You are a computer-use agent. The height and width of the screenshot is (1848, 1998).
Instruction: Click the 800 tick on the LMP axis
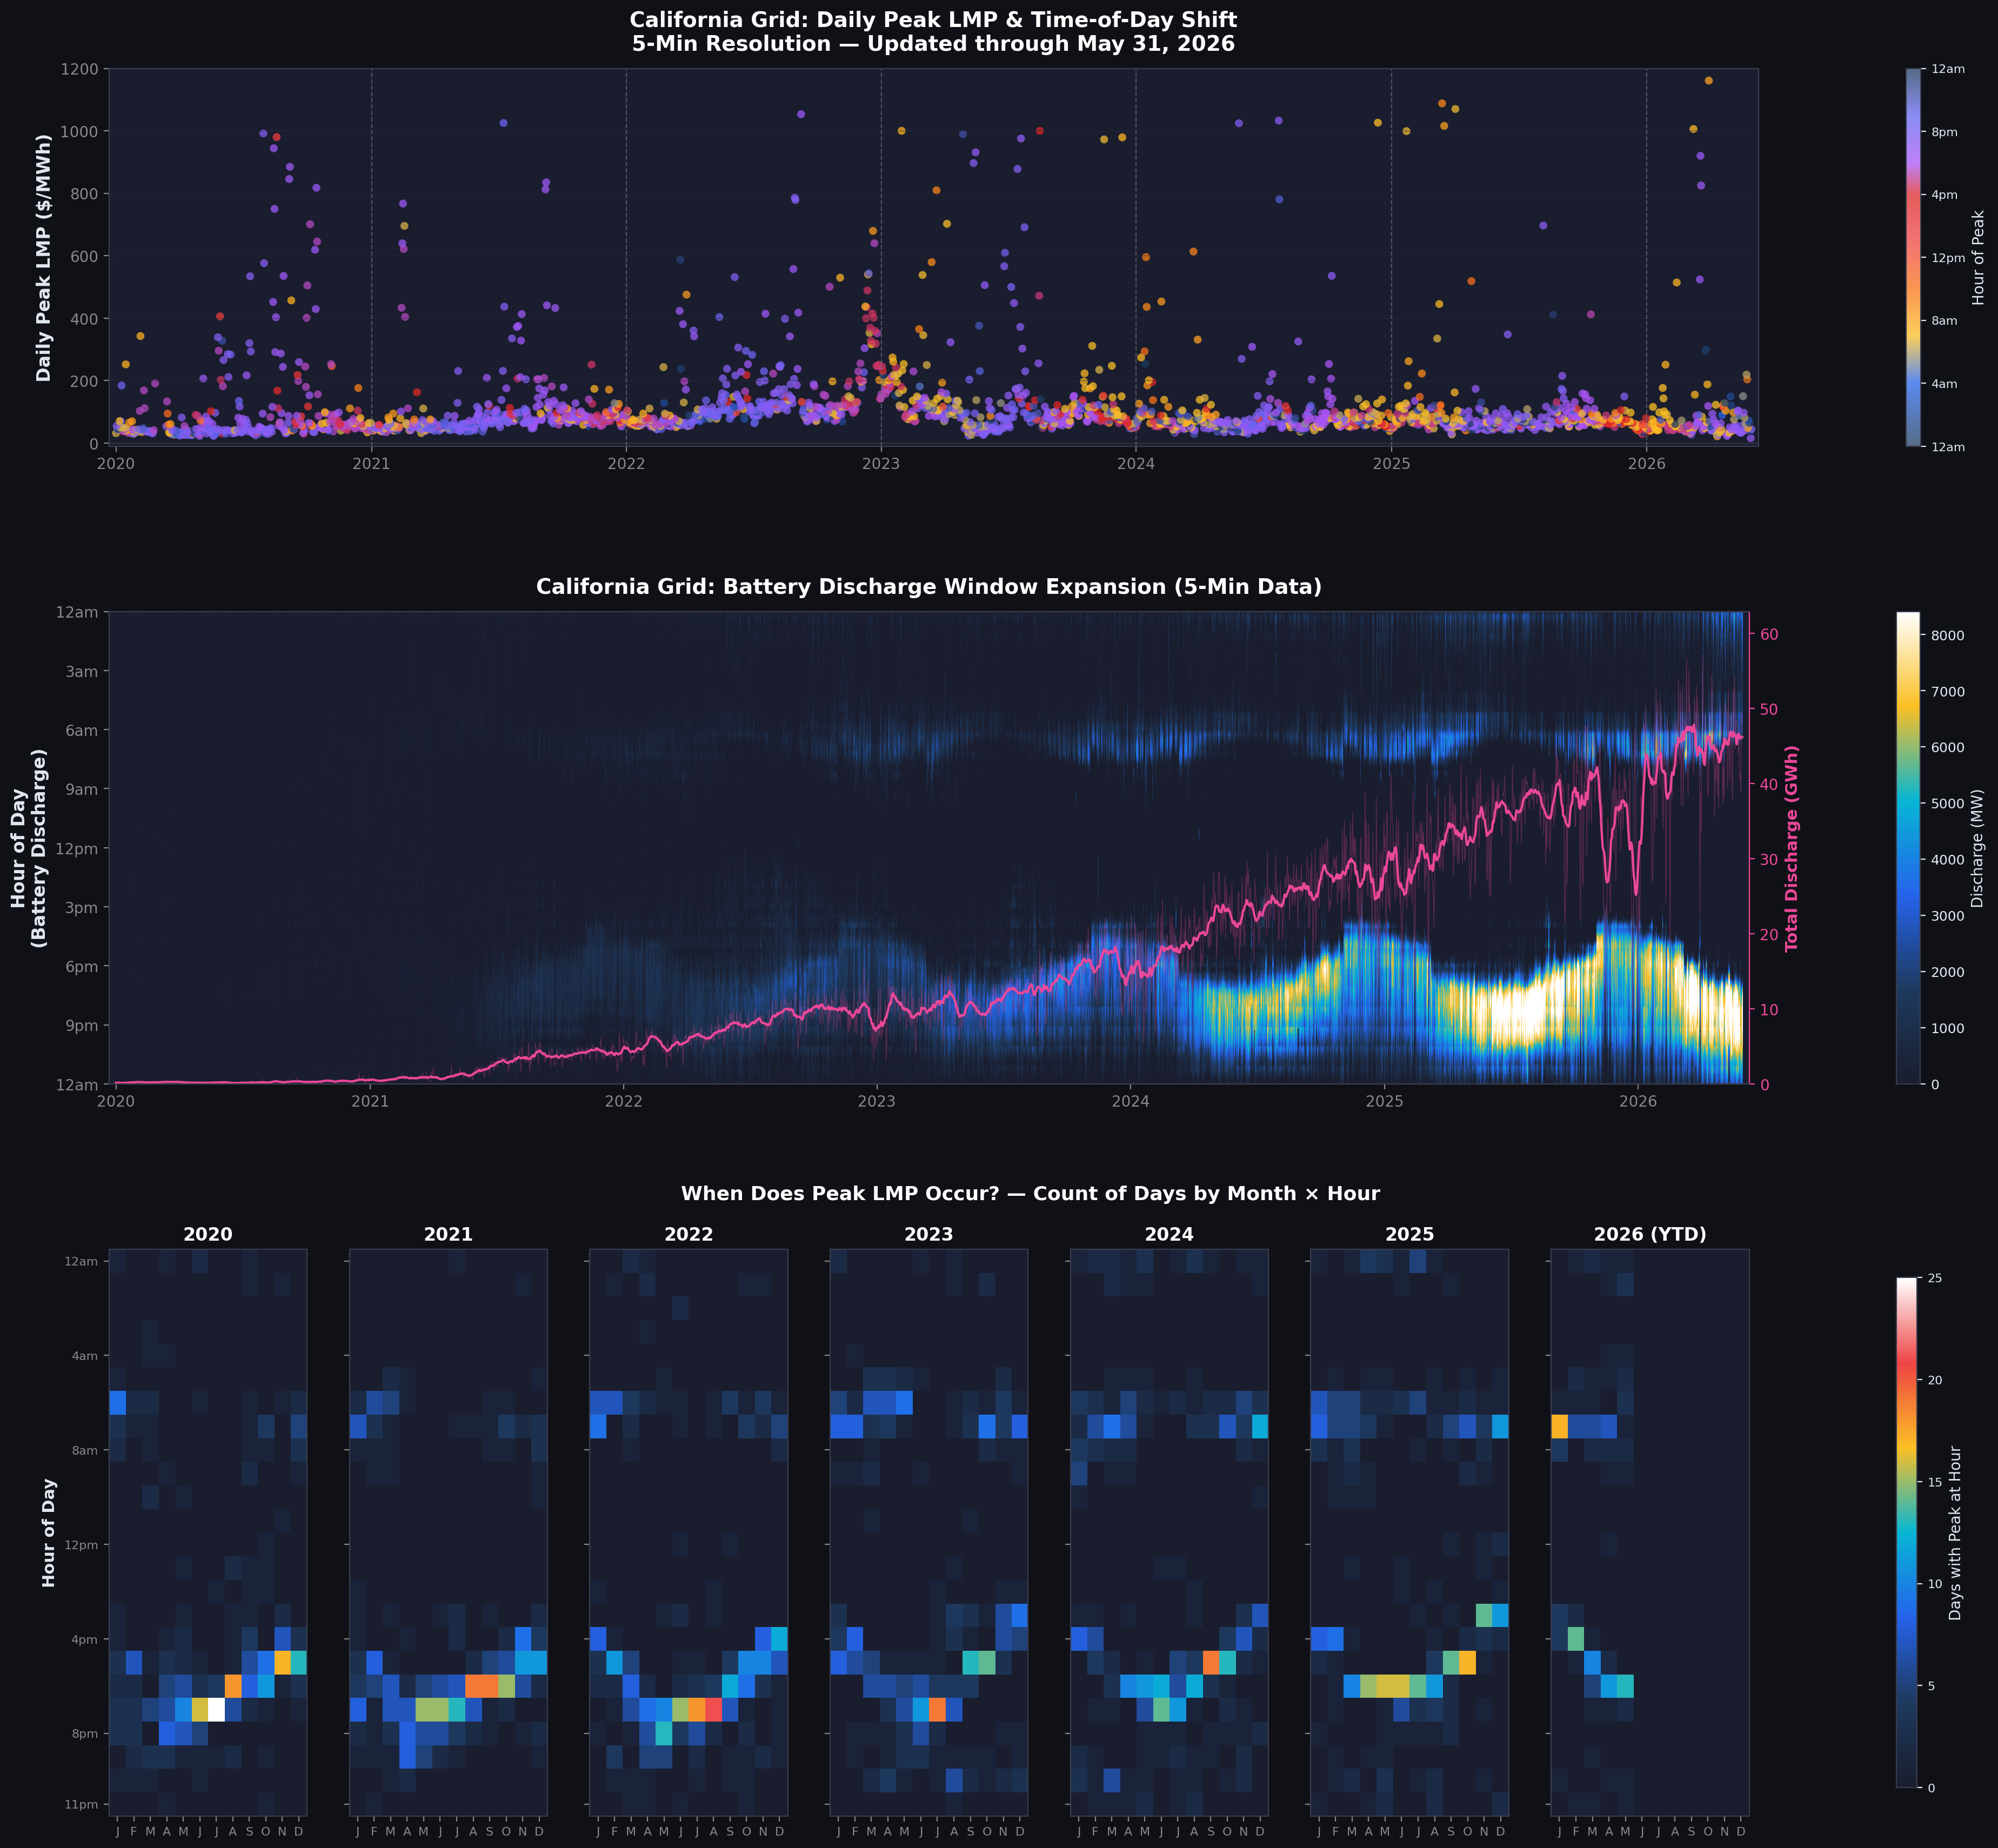click(x=85, y=194)
